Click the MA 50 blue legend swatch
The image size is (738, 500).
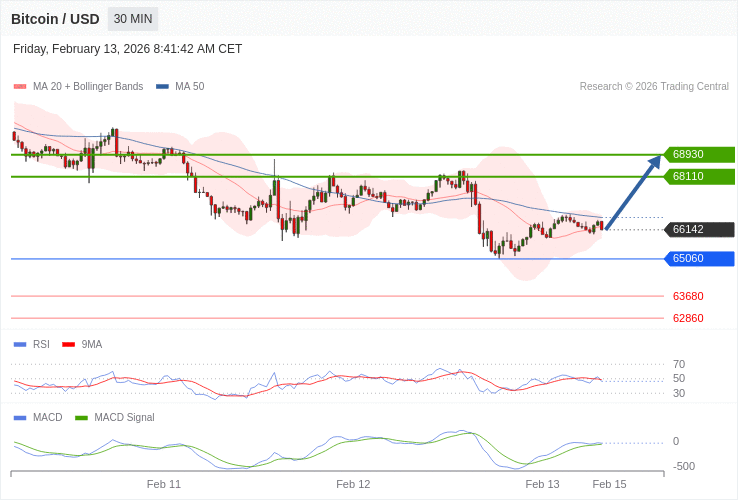click(x=162, y=87)
